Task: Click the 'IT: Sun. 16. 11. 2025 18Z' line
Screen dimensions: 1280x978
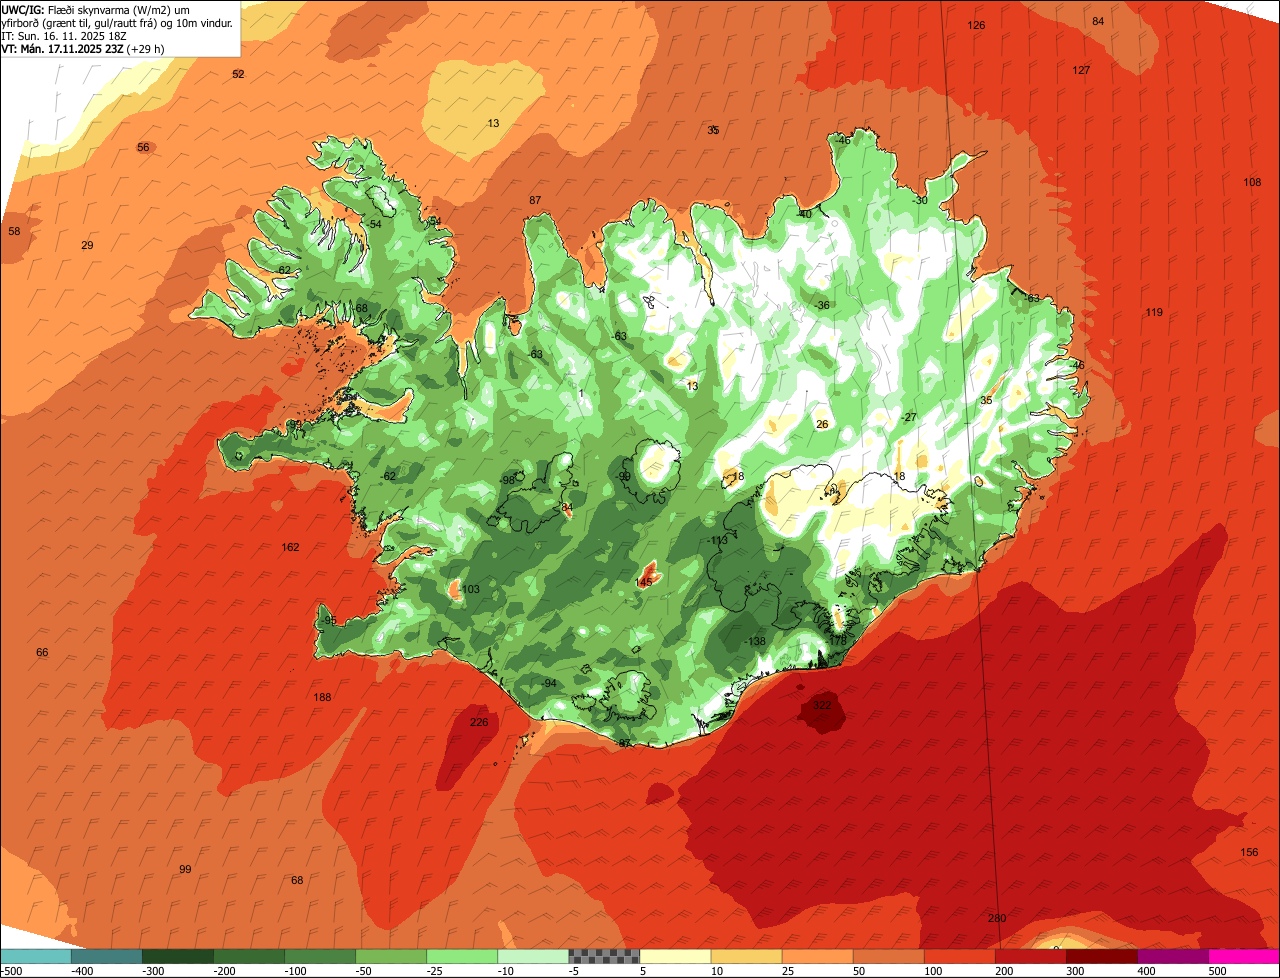Action: pos(63,35)
